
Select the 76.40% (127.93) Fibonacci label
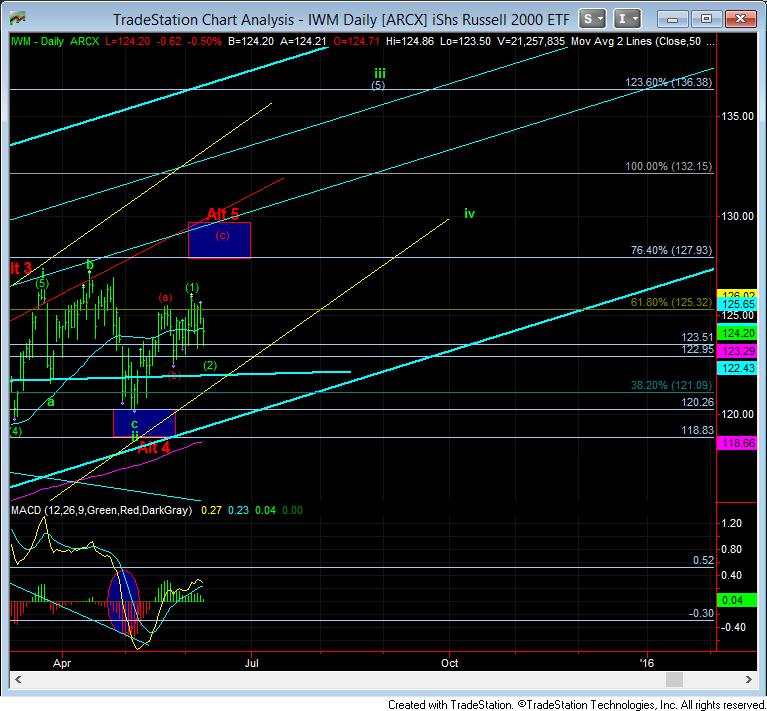coord(671,250)
